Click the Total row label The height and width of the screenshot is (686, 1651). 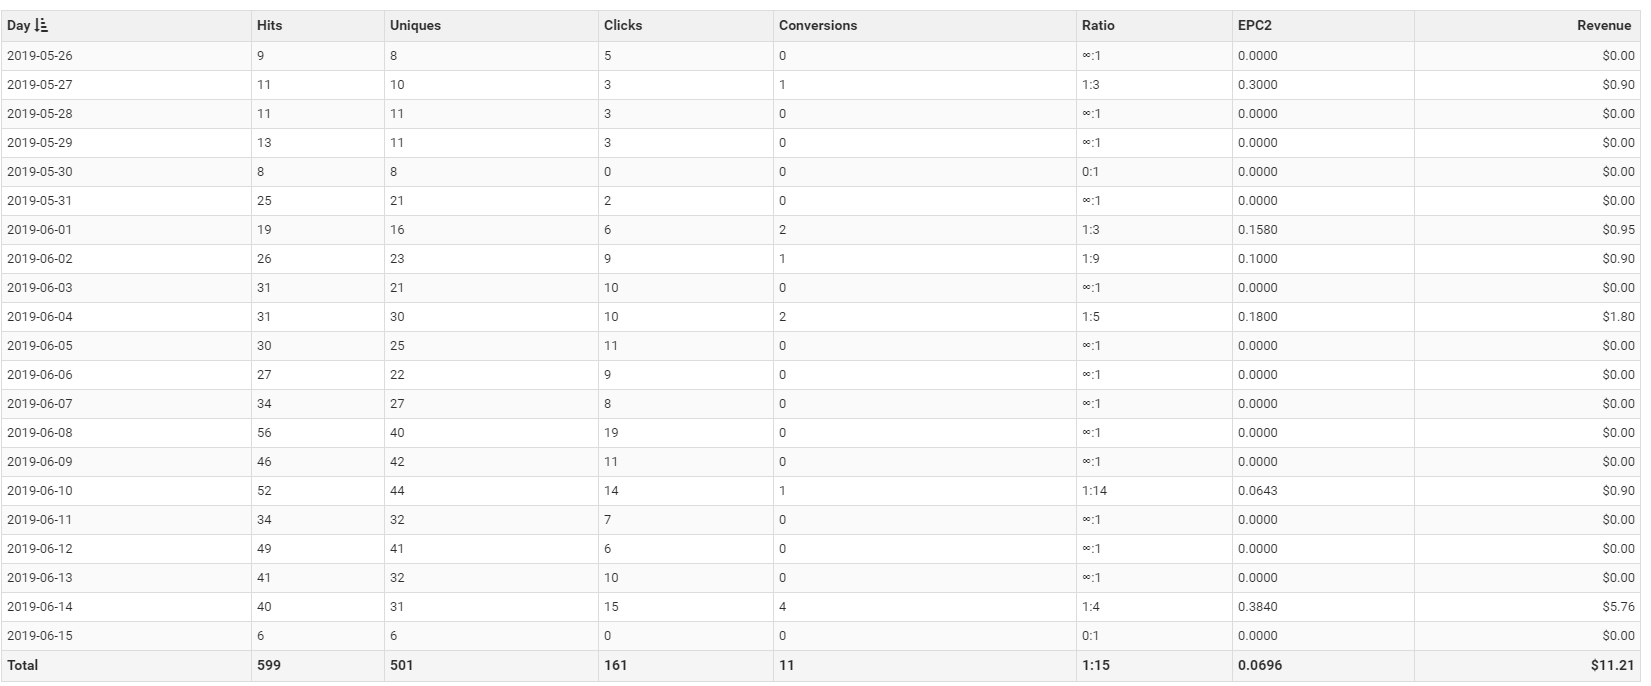[x=22, y=665]
